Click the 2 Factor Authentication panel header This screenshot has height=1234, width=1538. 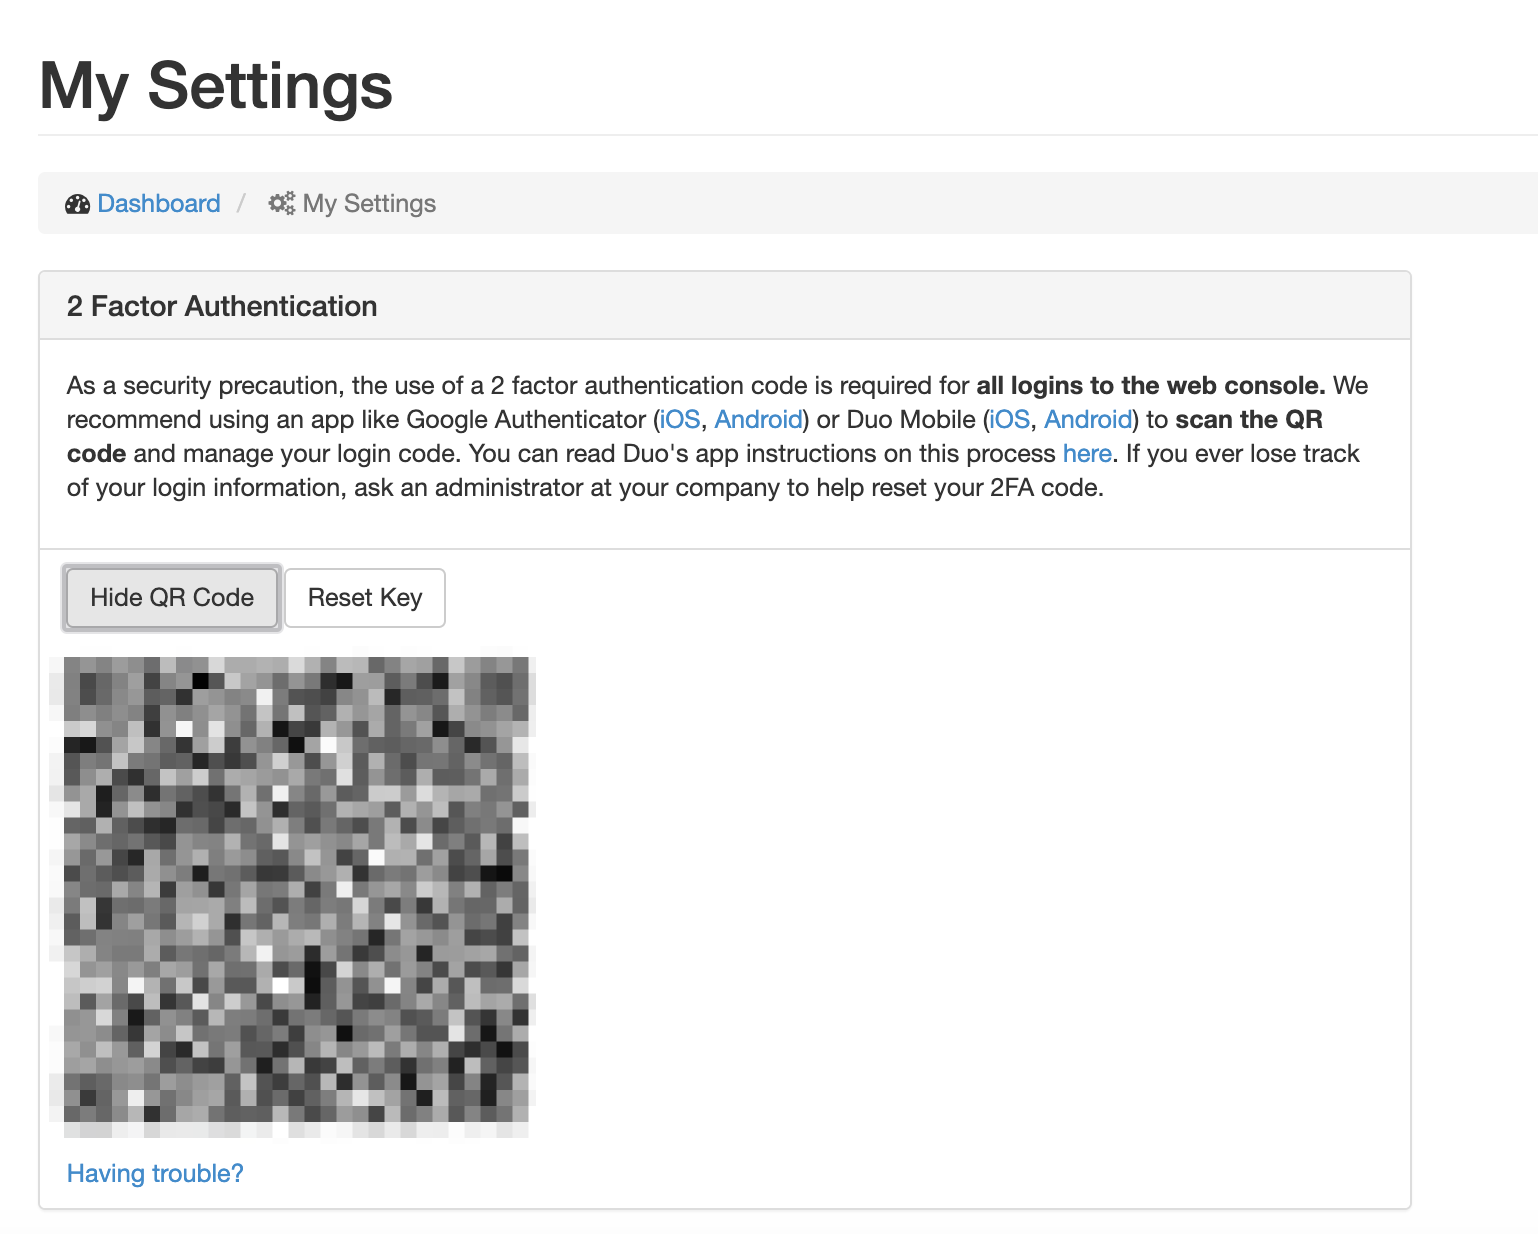pyautogui.click(x=725, y=306)
